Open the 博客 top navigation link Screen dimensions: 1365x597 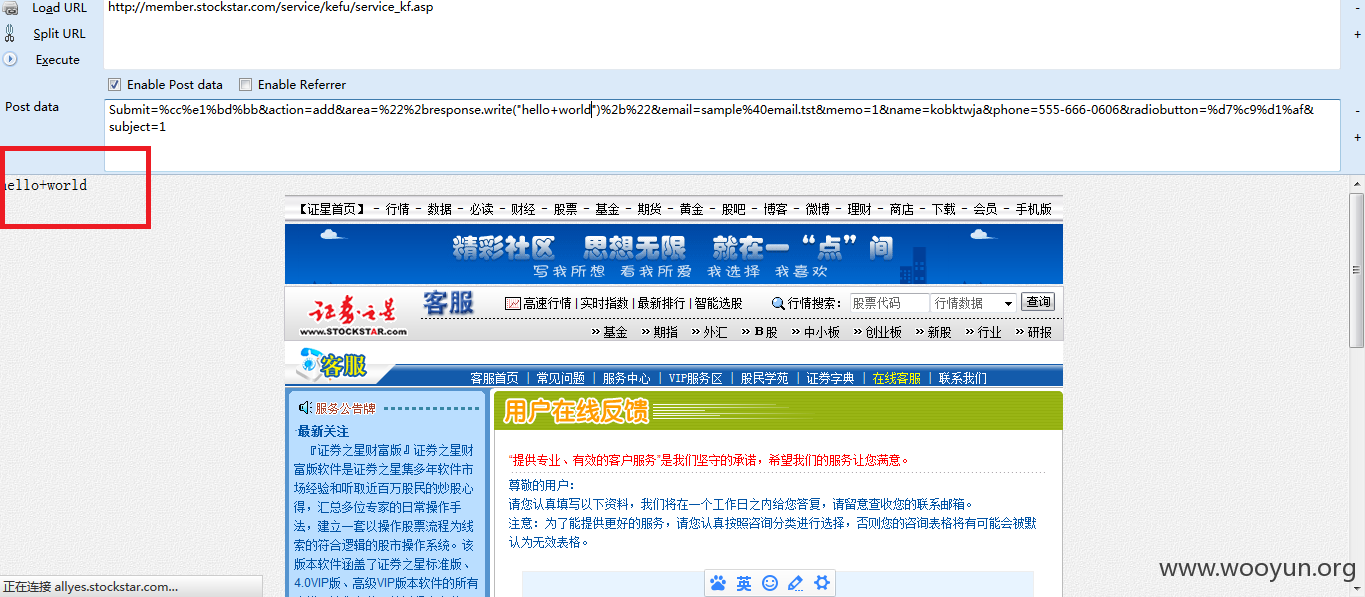(775, 209)
